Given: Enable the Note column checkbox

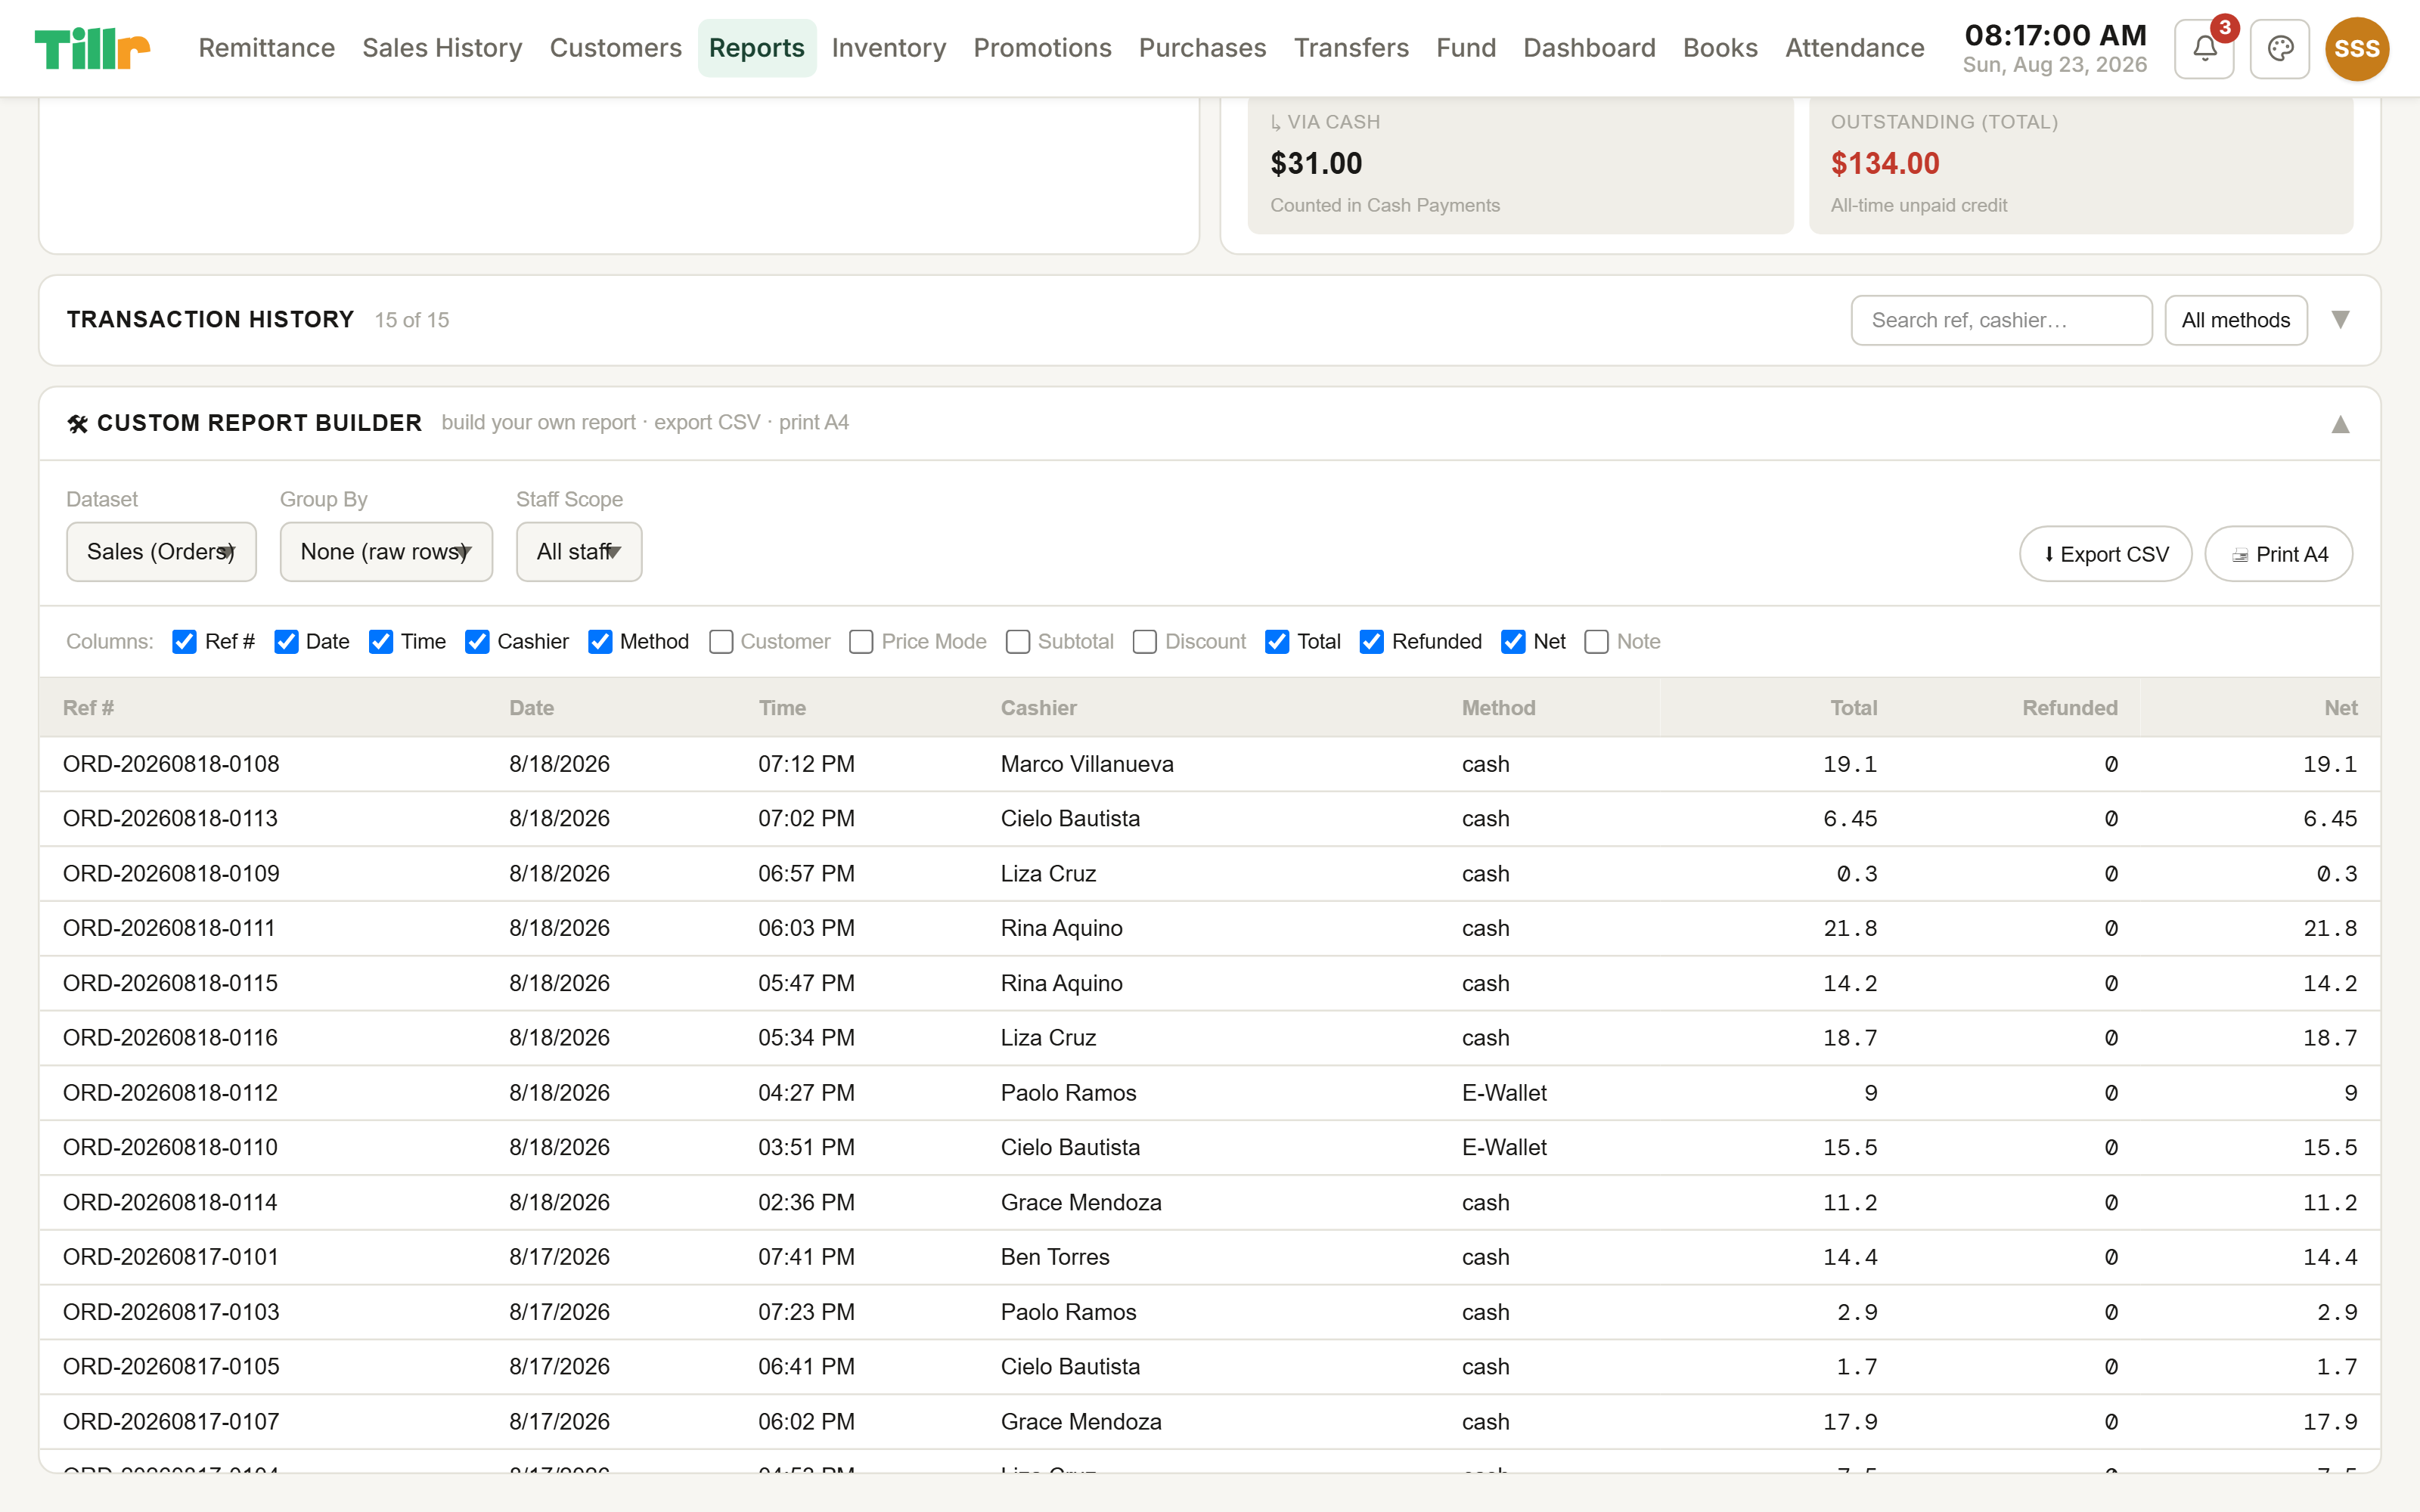Looking at the screenshot, I should pos(1597,641).
